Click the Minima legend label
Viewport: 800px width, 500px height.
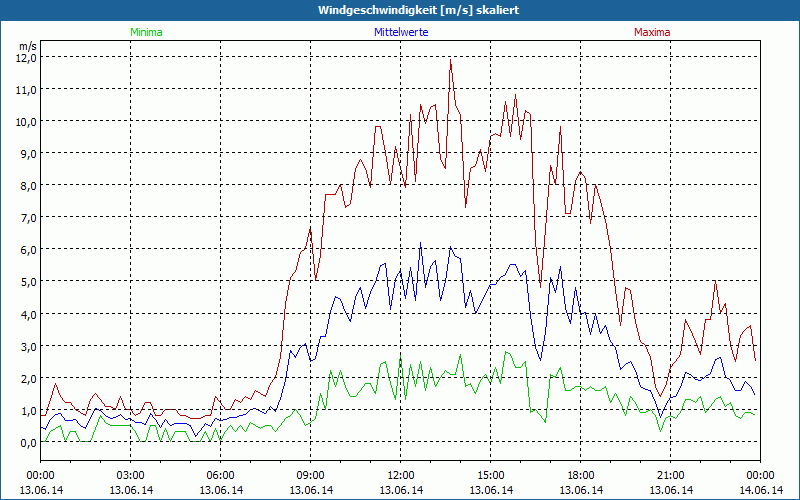146,32
